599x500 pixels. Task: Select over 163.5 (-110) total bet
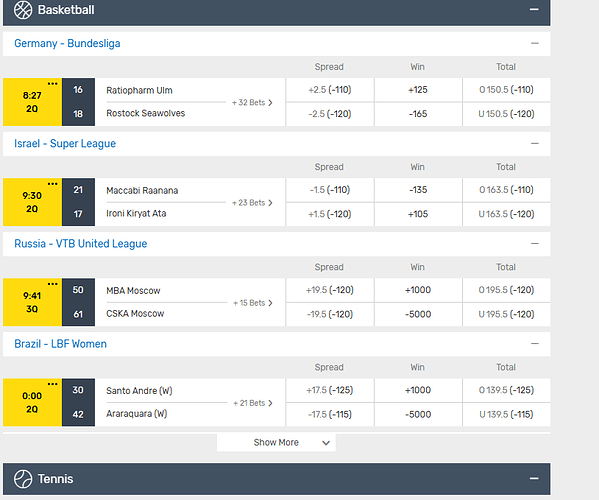pyautogui.click(x=507, y=190)
